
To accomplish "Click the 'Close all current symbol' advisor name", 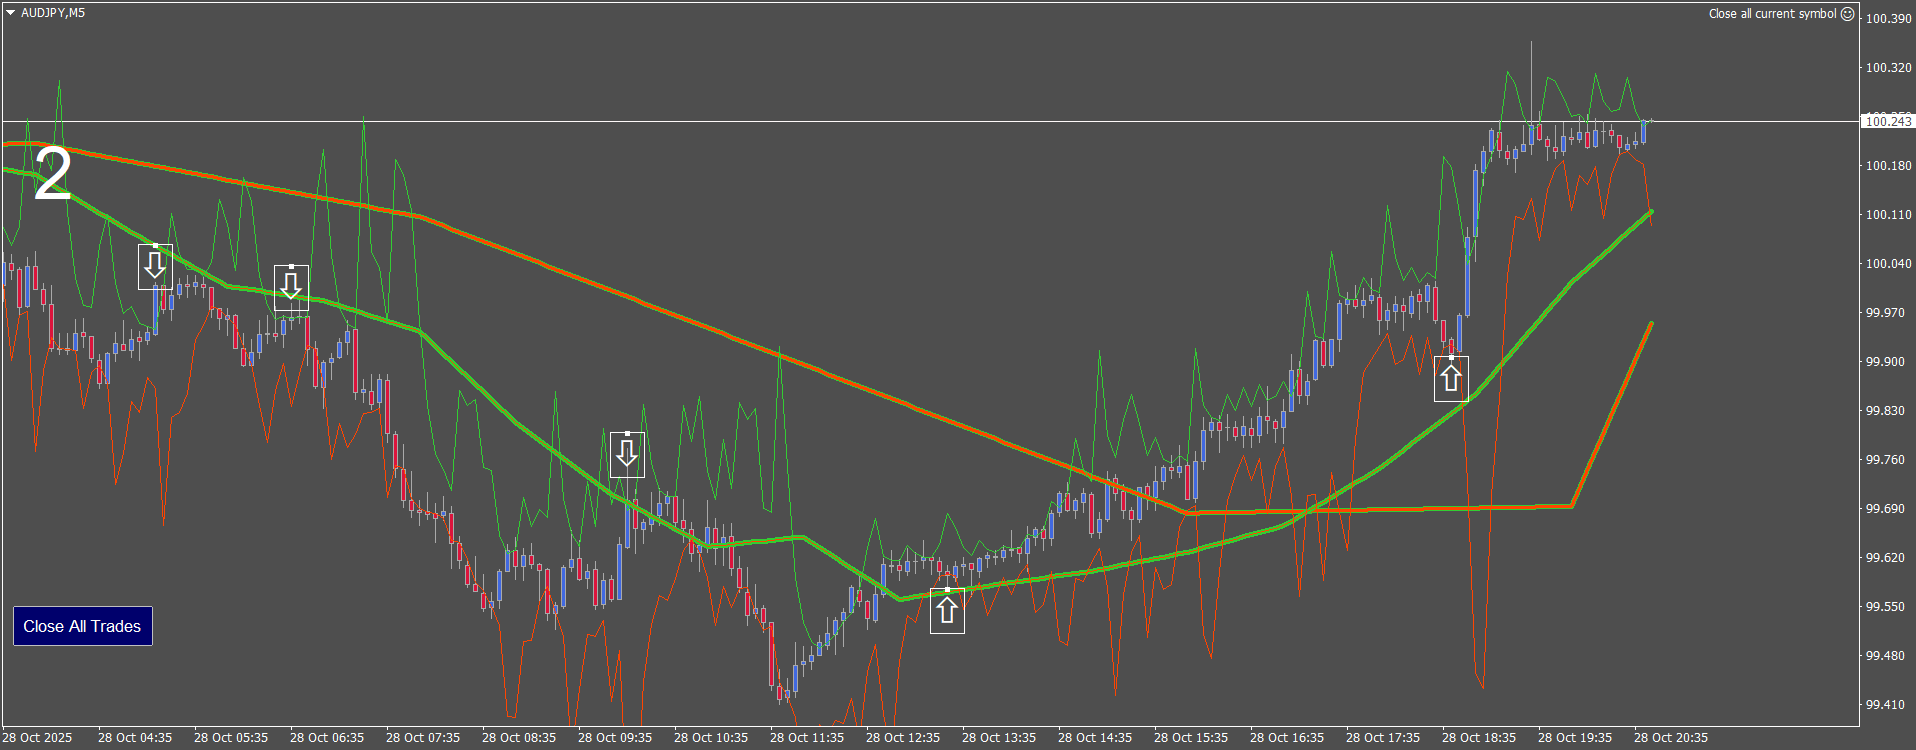I will (x=1772, y=14).
